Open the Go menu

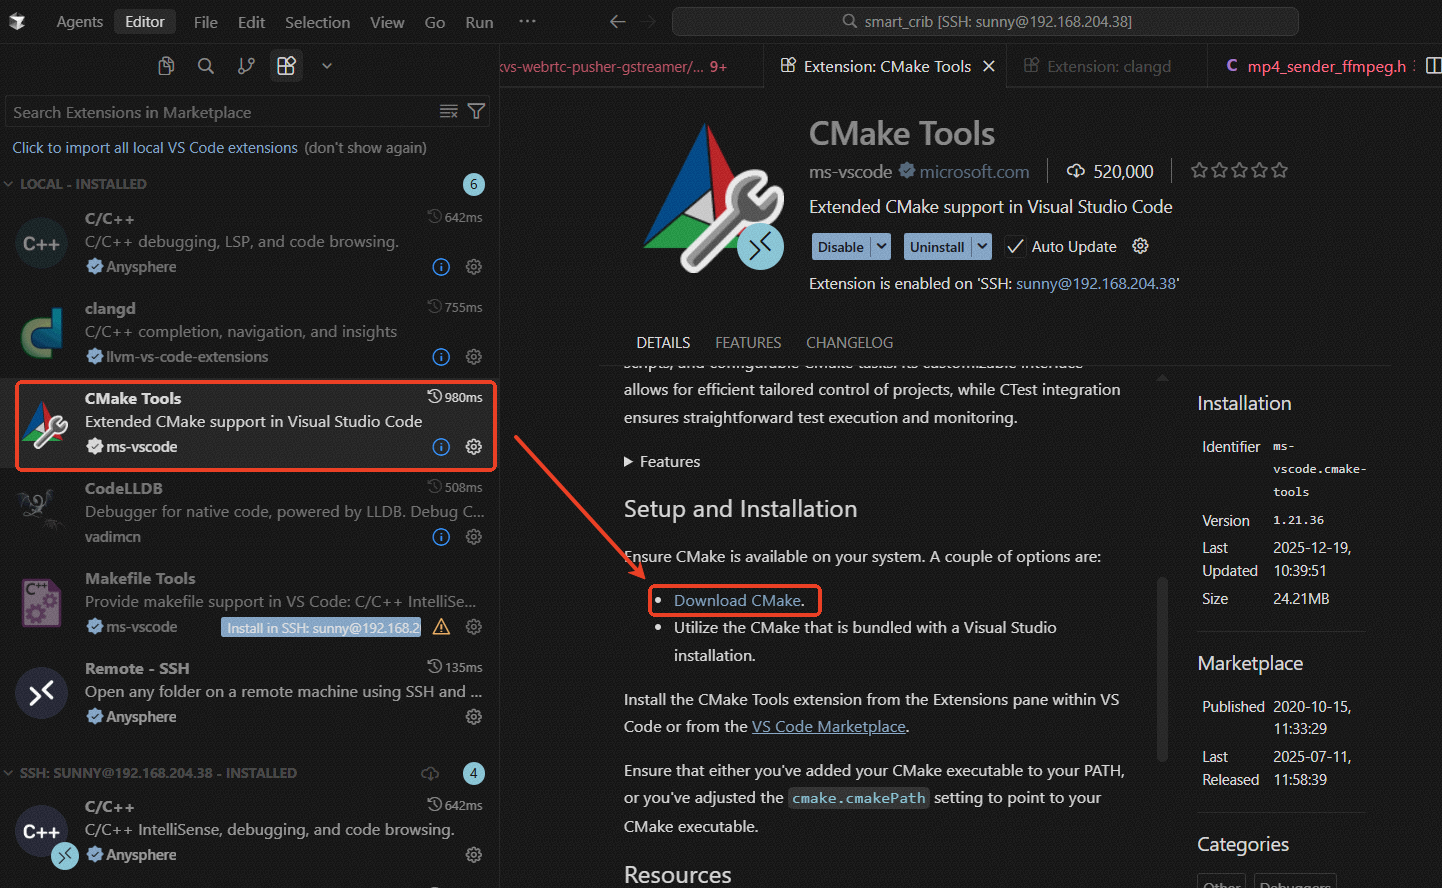pyautogui.click(x=435, y=22)
